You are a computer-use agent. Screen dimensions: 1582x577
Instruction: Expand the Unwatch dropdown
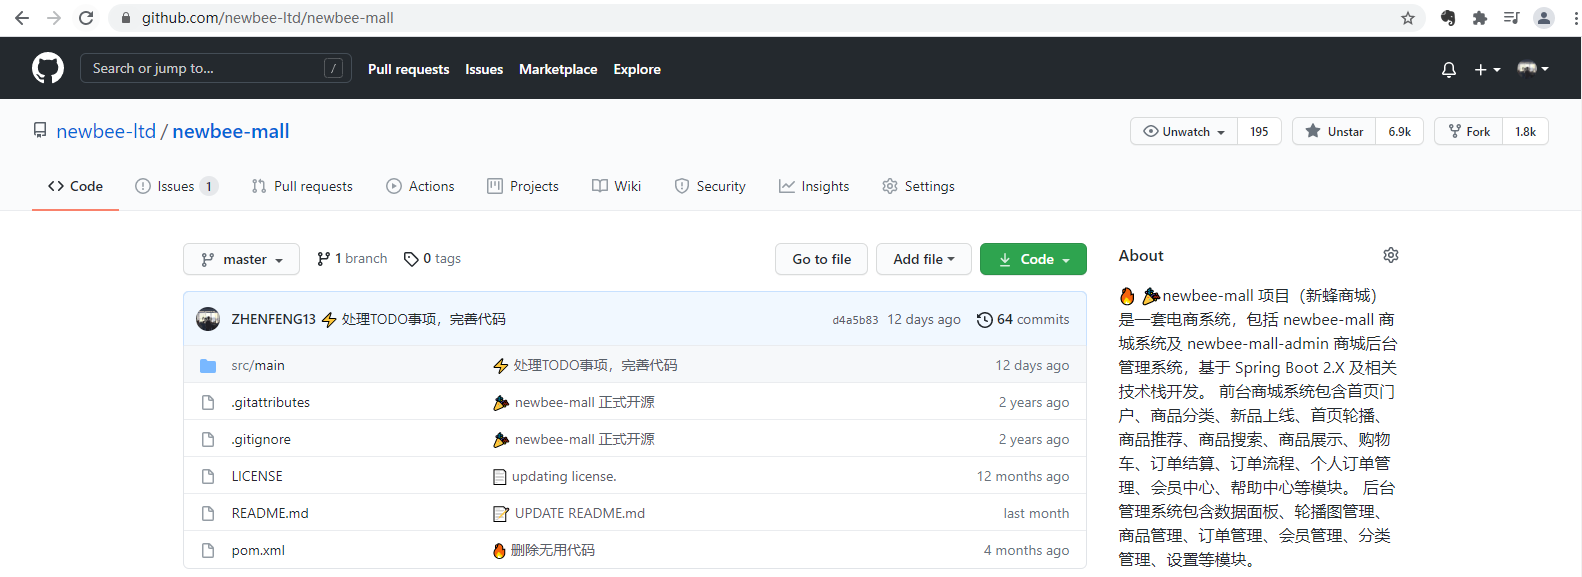1184,131
